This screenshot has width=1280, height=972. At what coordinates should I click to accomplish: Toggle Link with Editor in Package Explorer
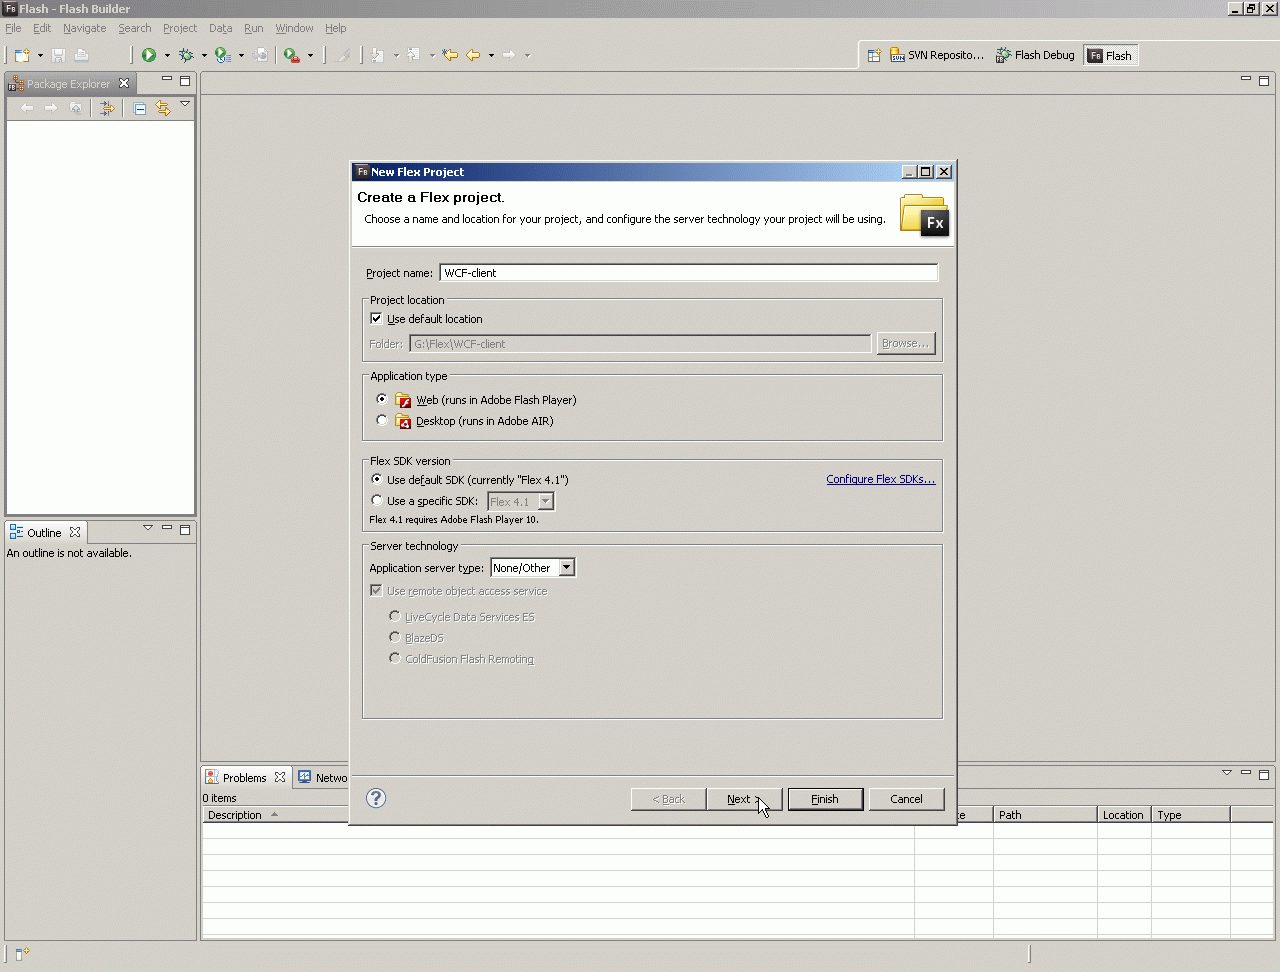163,108
